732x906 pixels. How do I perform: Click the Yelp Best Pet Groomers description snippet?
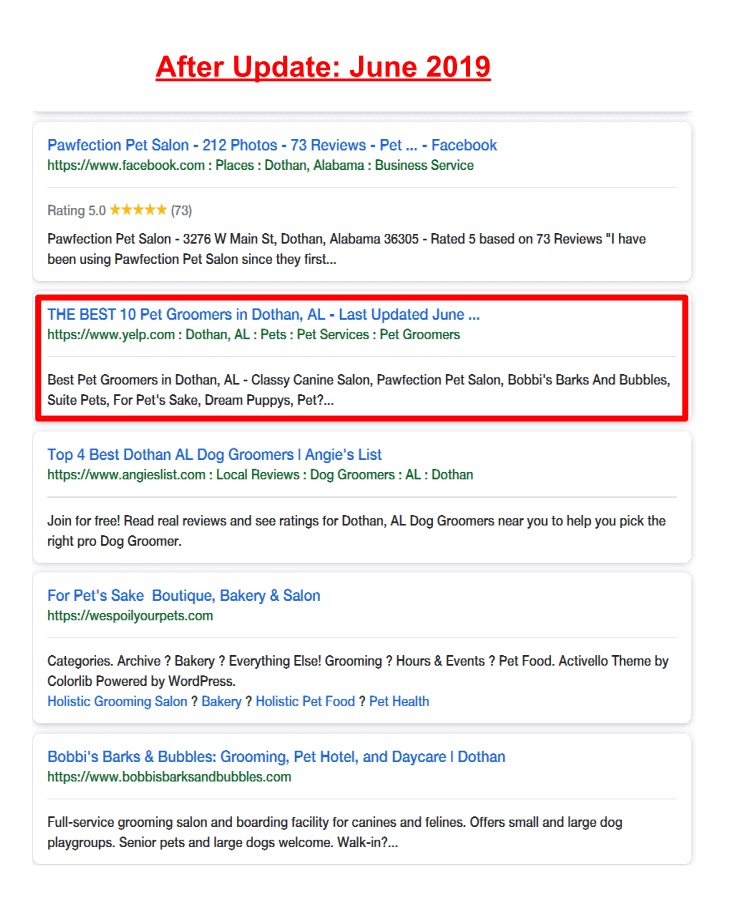pos(359,390)
